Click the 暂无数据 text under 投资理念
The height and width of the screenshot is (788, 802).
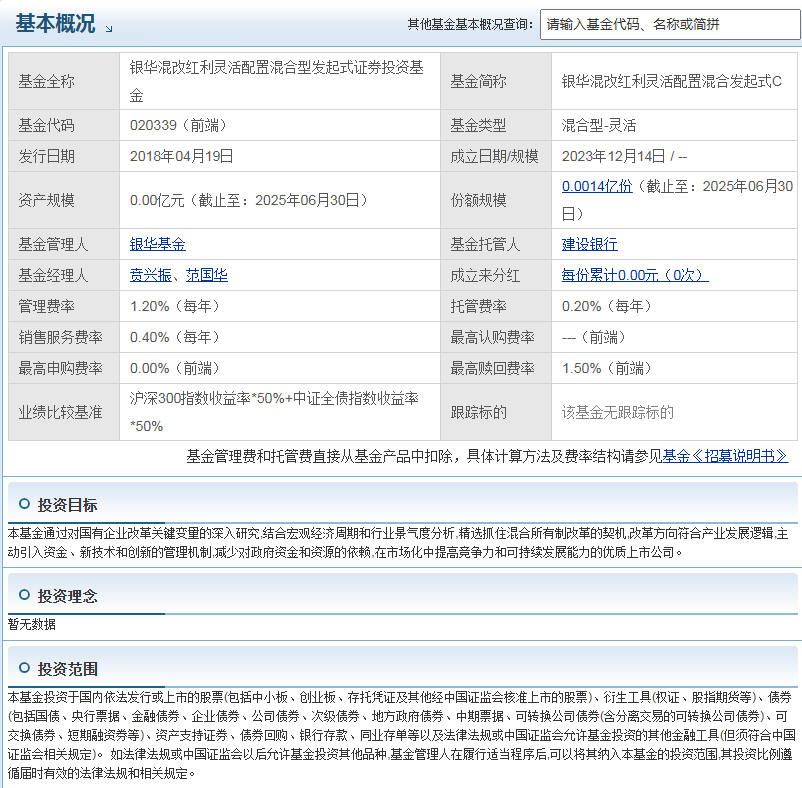32,624
